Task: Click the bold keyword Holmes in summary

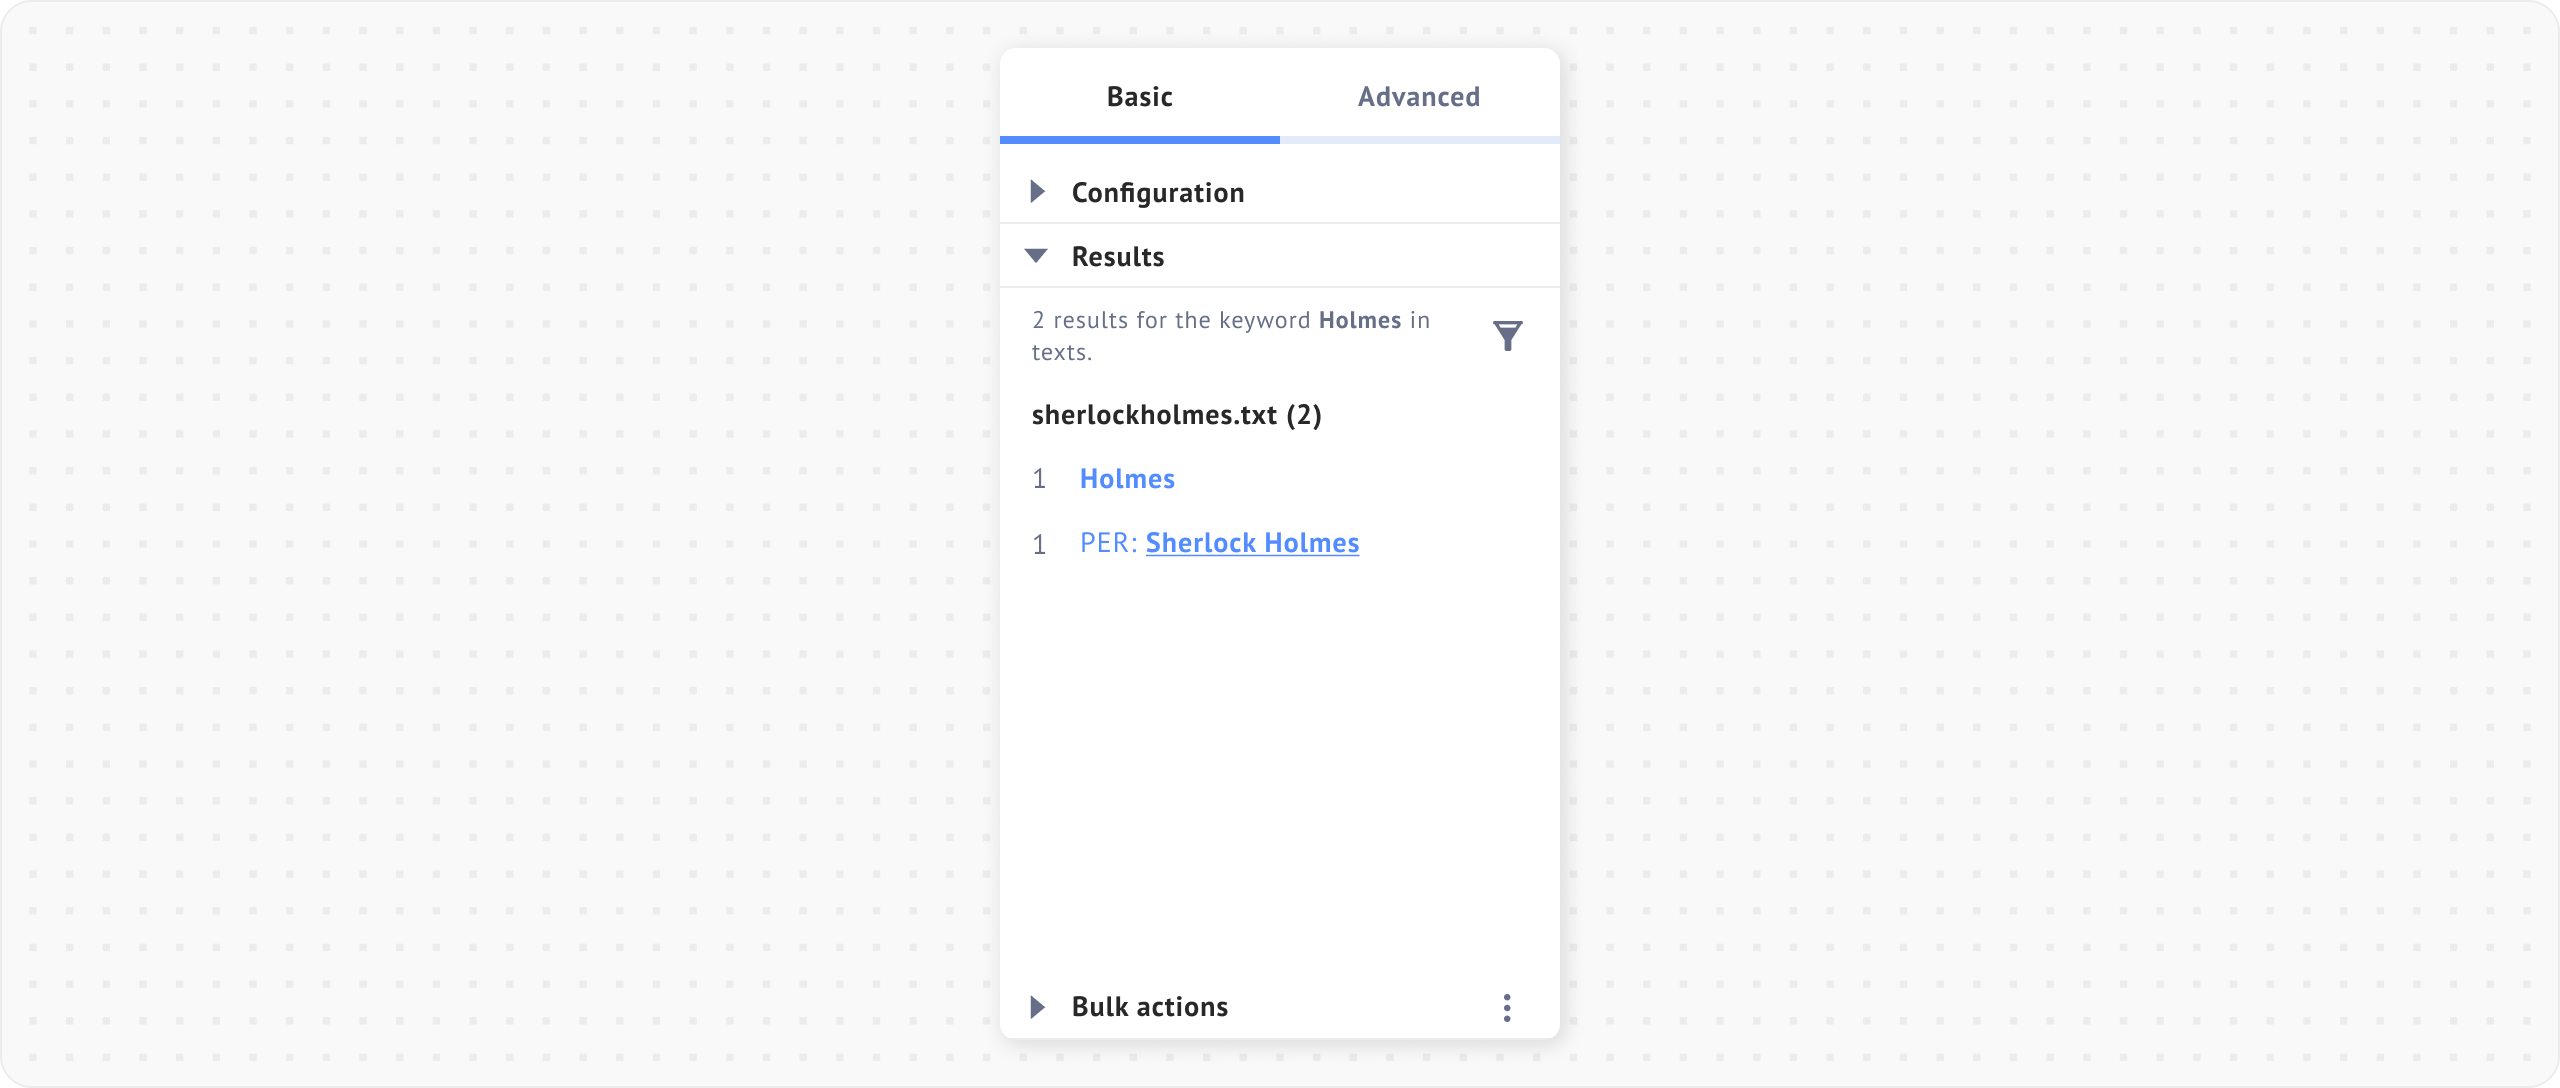Action: (x=1359, y=320)
